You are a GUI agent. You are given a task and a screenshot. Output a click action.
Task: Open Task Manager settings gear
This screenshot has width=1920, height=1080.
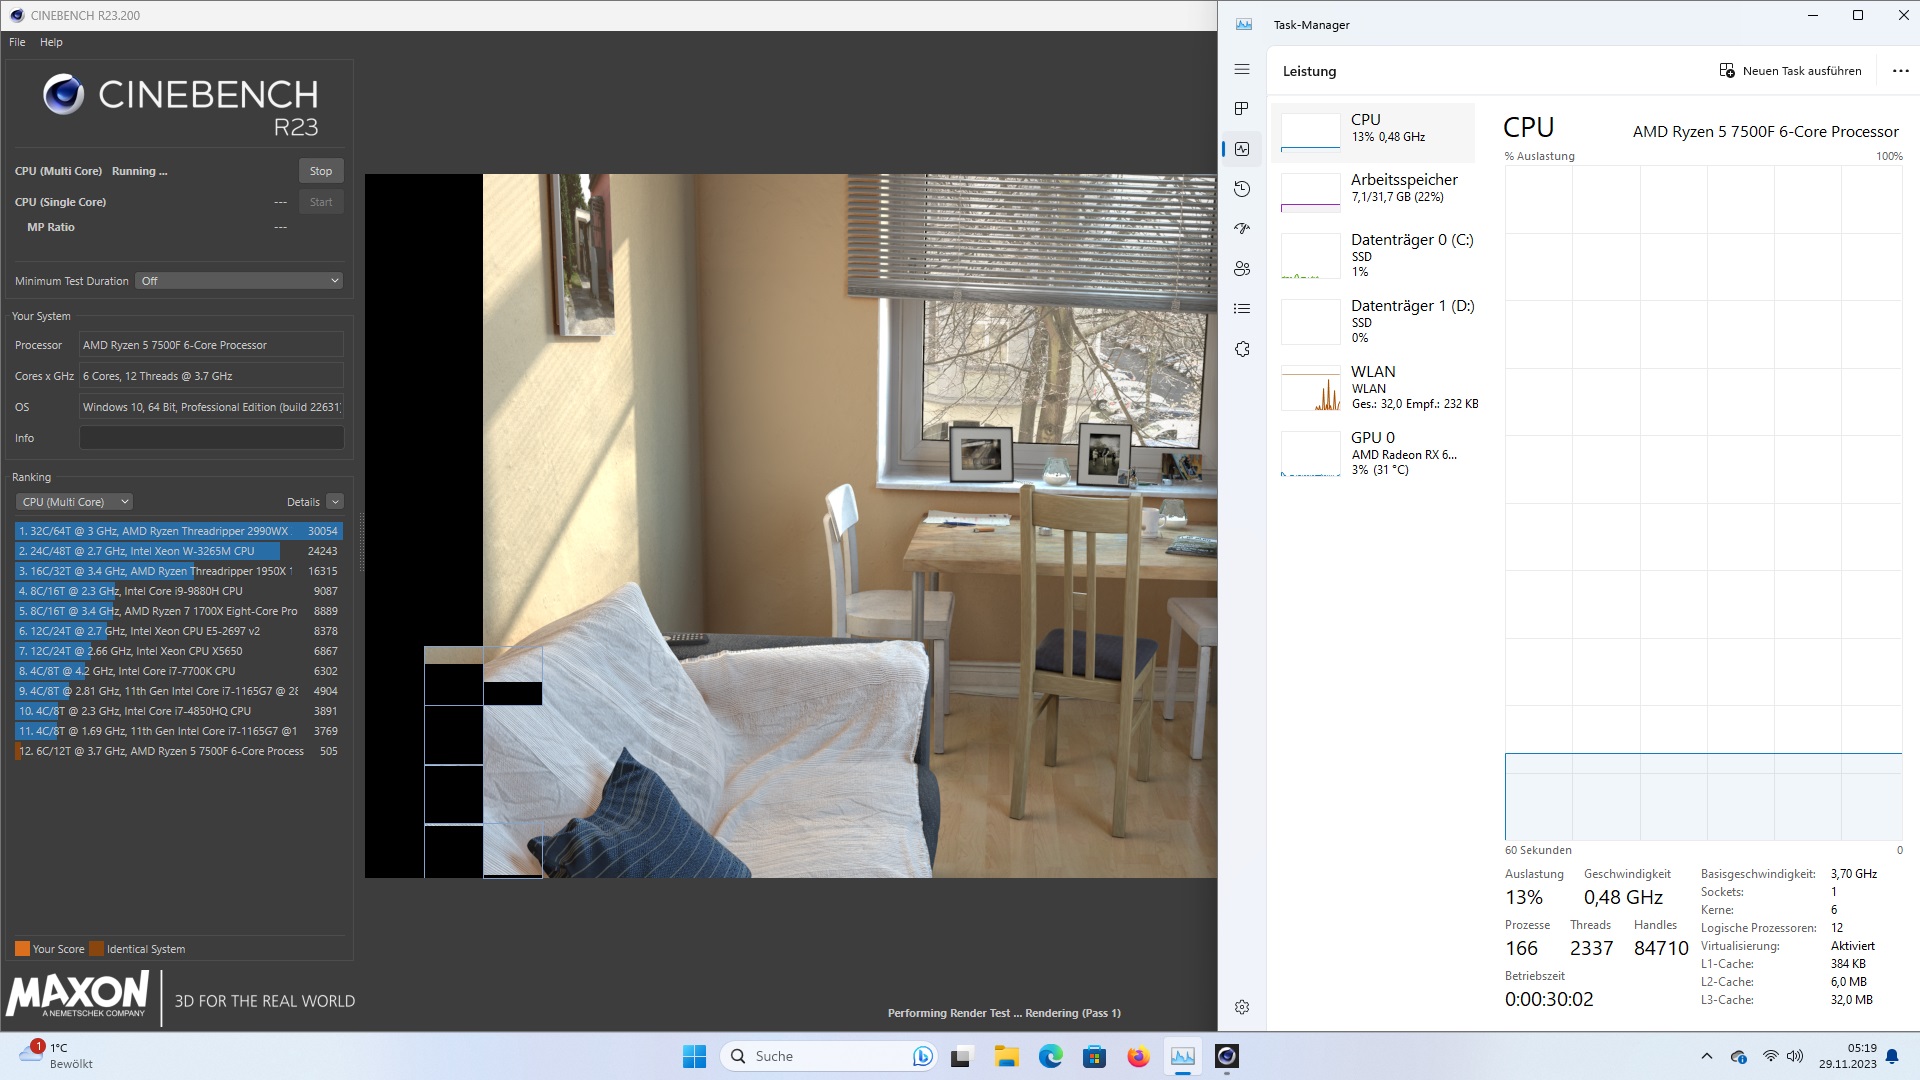[1242, 1007]
